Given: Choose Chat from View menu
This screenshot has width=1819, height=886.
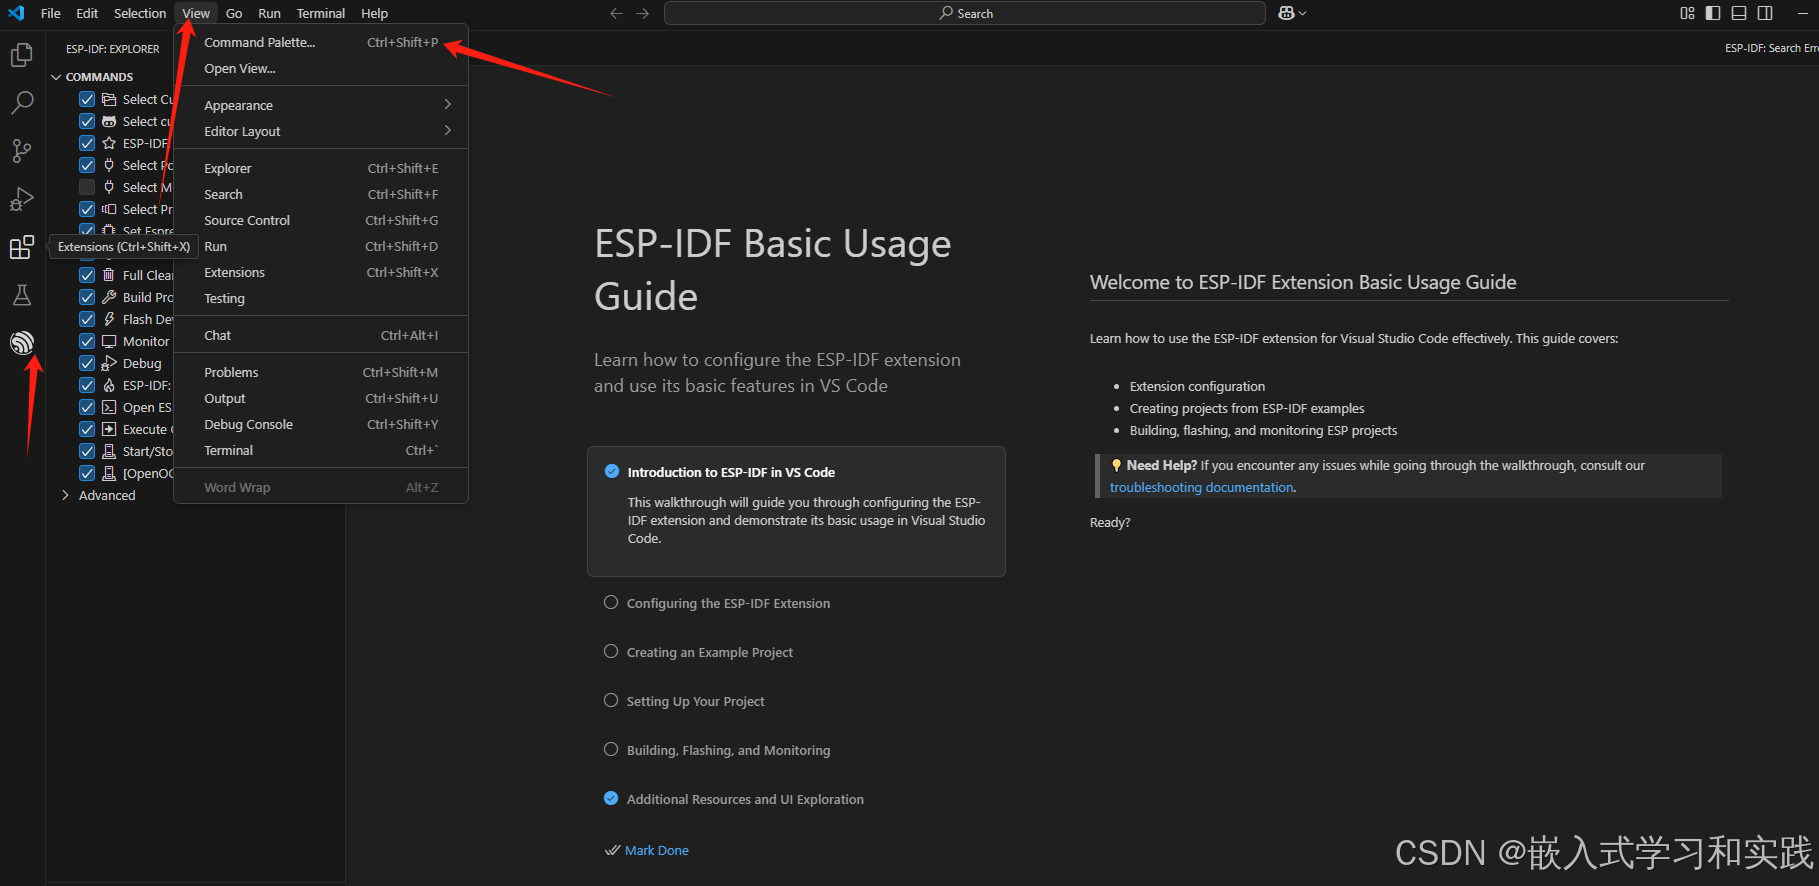Looking at the screenshot, I should [x=321, y=335].
